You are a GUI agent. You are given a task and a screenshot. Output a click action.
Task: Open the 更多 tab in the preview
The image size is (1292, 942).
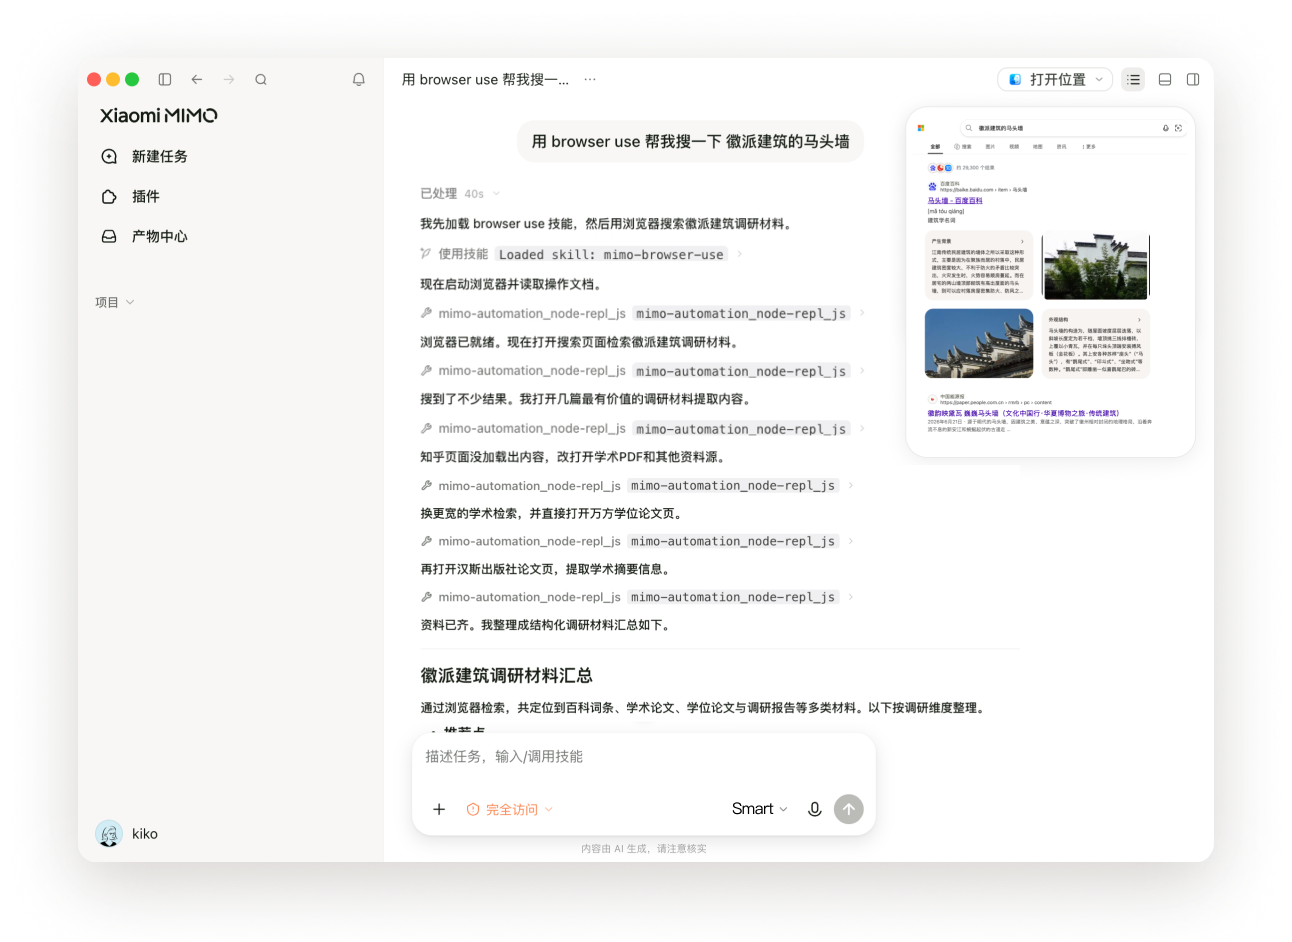tap(1089, 147)
